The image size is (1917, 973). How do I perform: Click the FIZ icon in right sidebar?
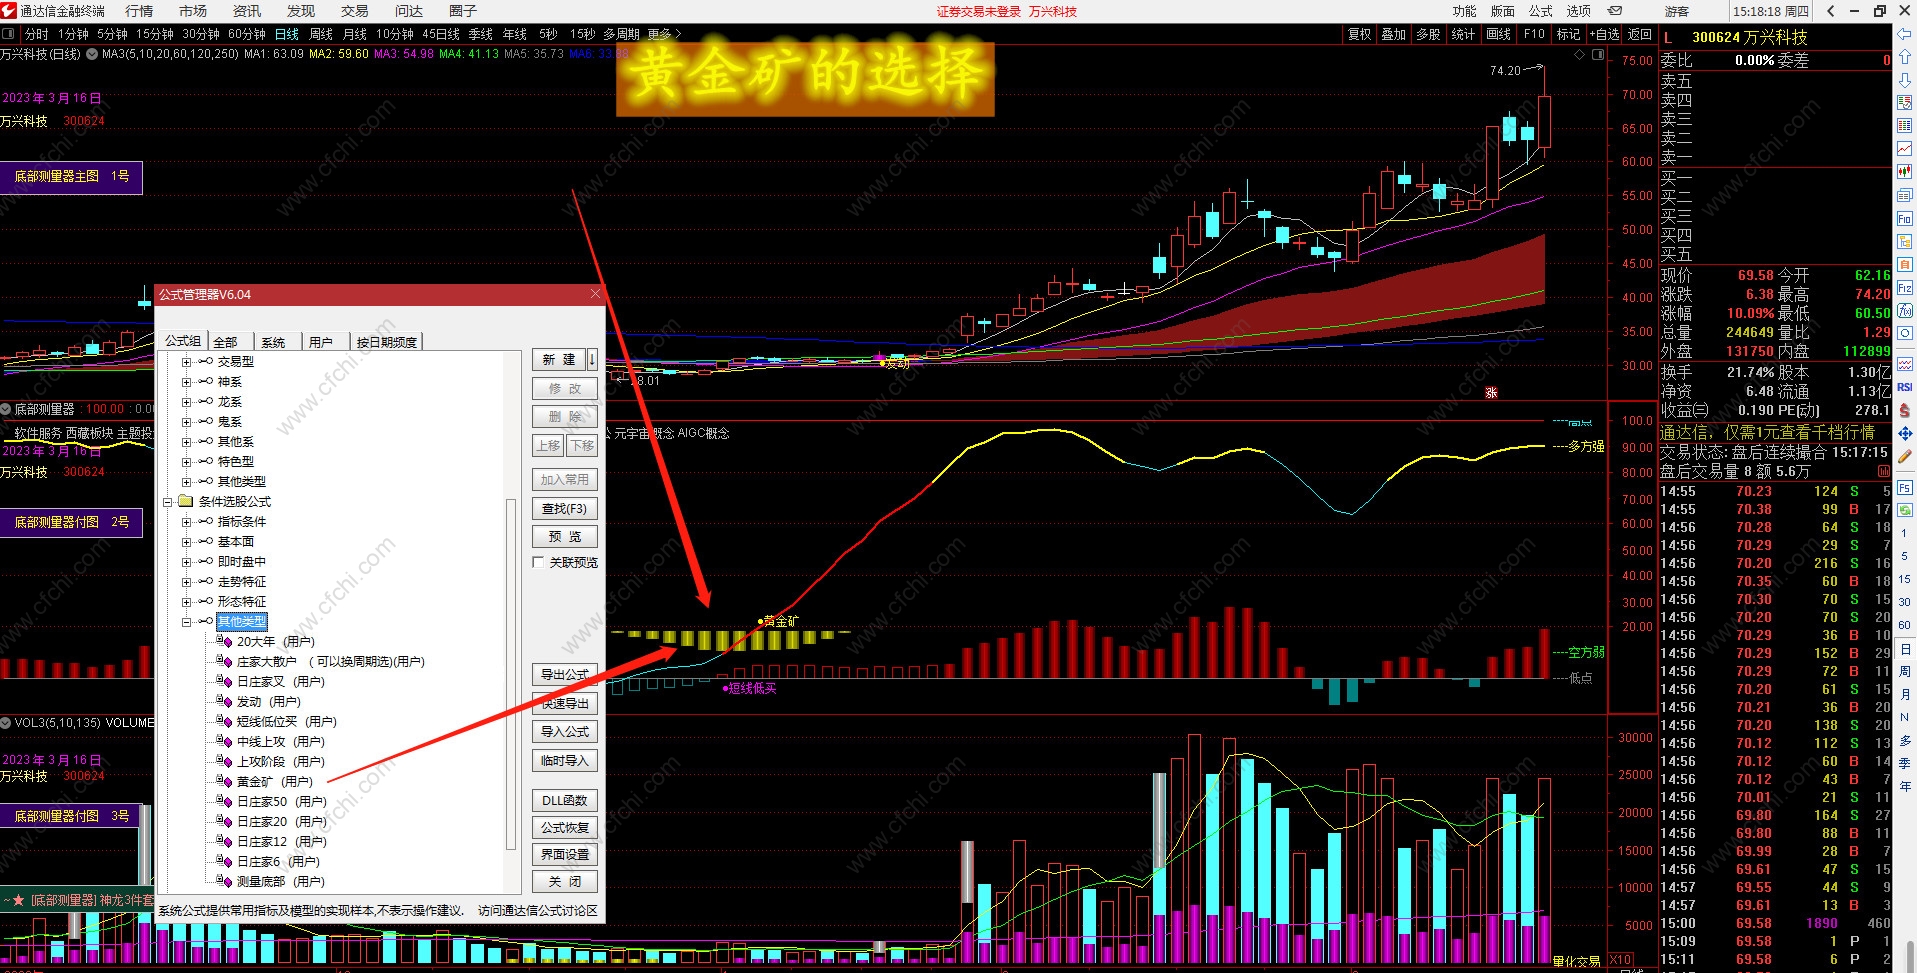click(1904, 287)
